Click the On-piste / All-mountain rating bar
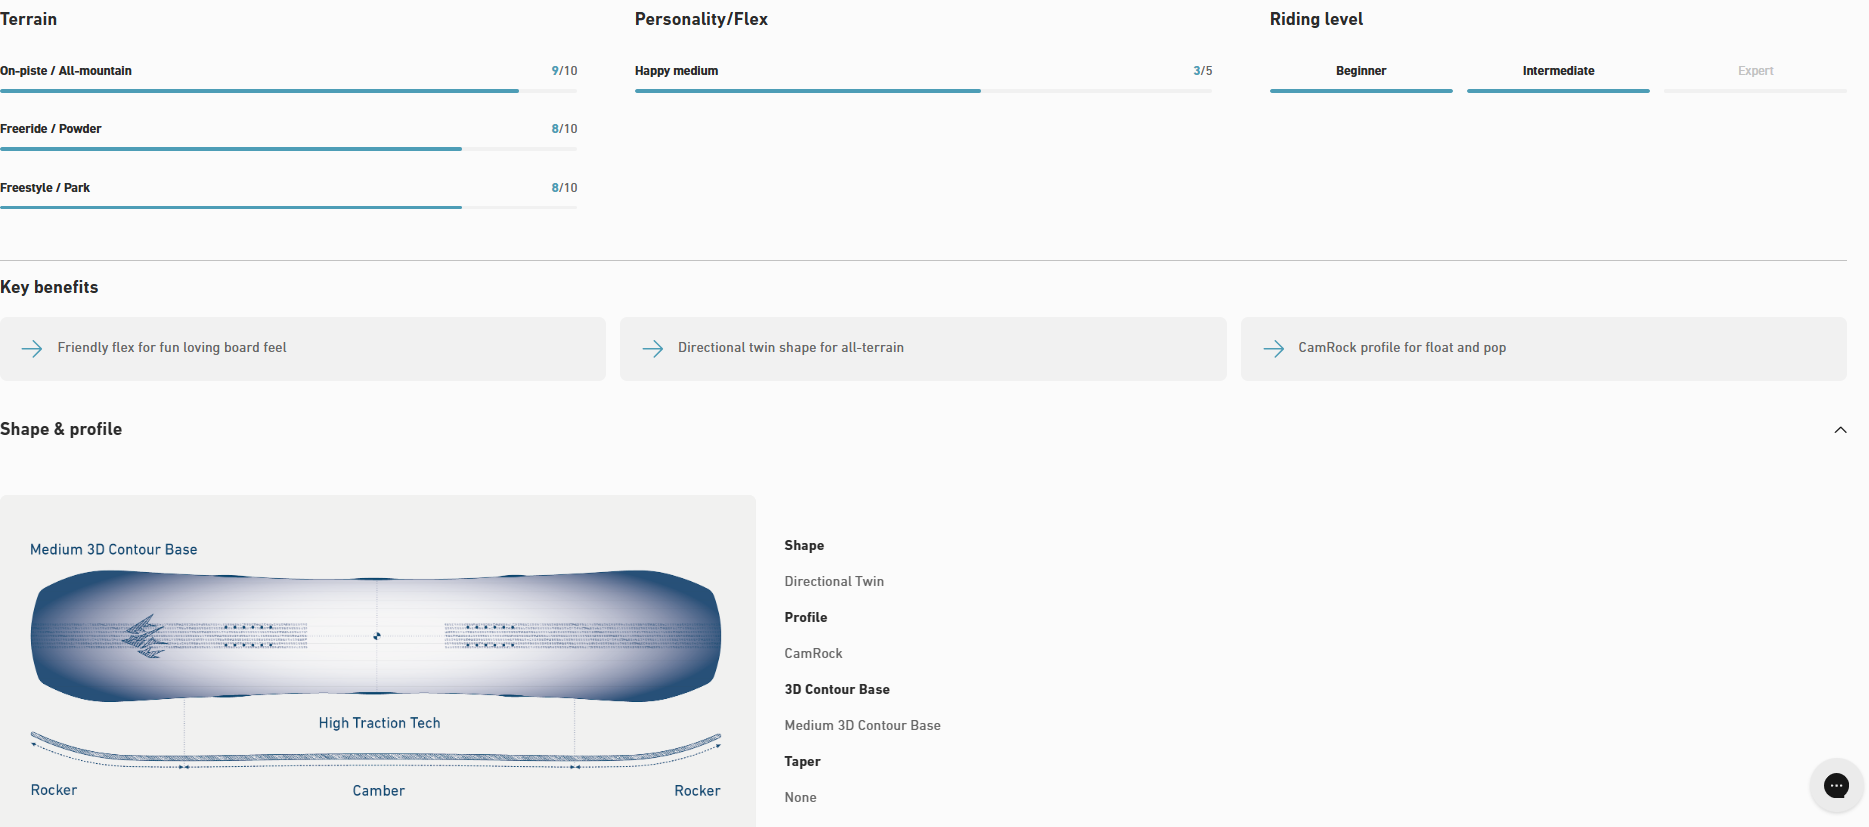Viewport: 1869px width, 827px height. [x=288, y=91]
